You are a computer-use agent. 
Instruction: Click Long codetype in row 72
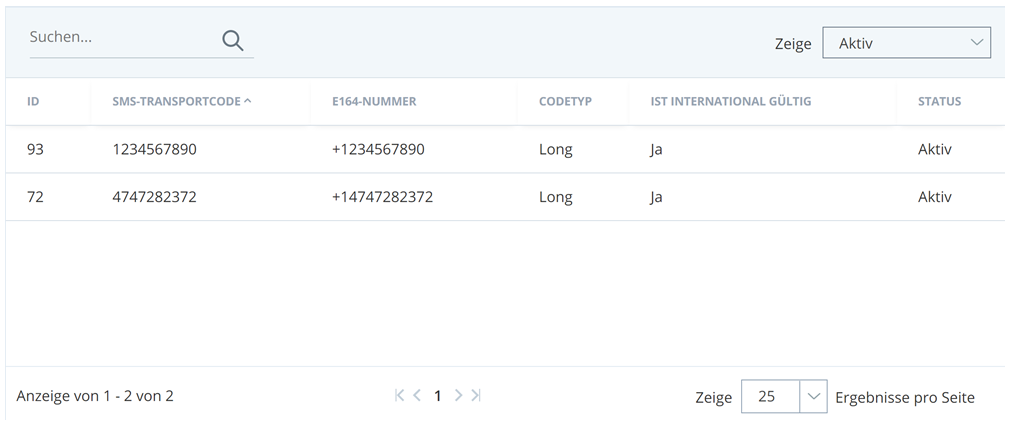556,197
